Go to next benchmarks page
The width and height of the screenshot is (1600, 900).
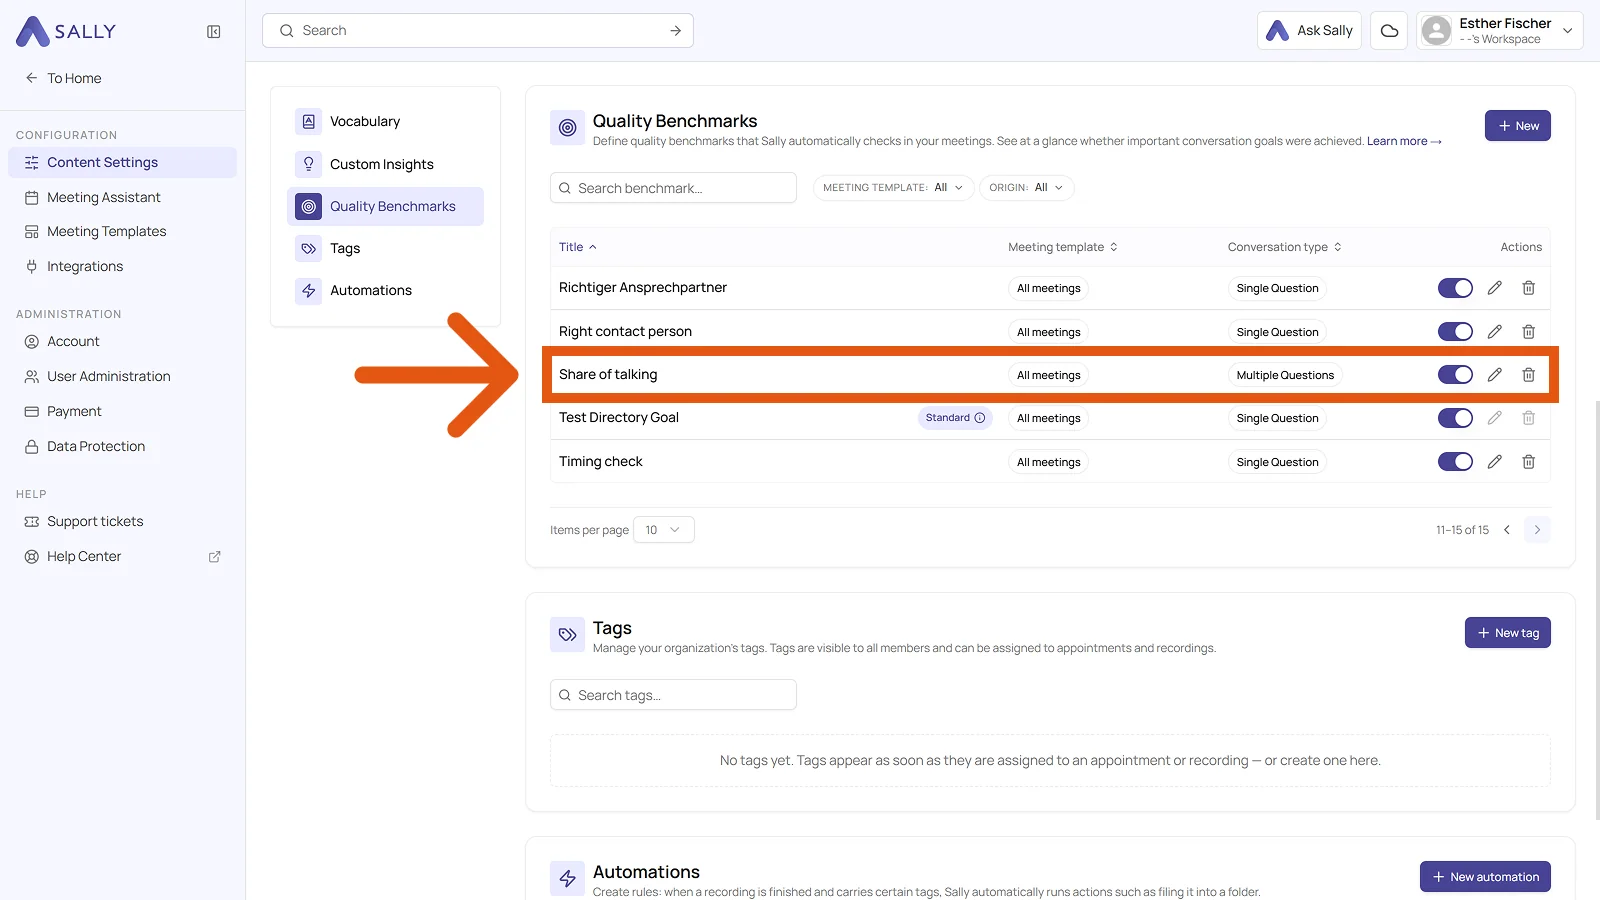coord(1537,530)
